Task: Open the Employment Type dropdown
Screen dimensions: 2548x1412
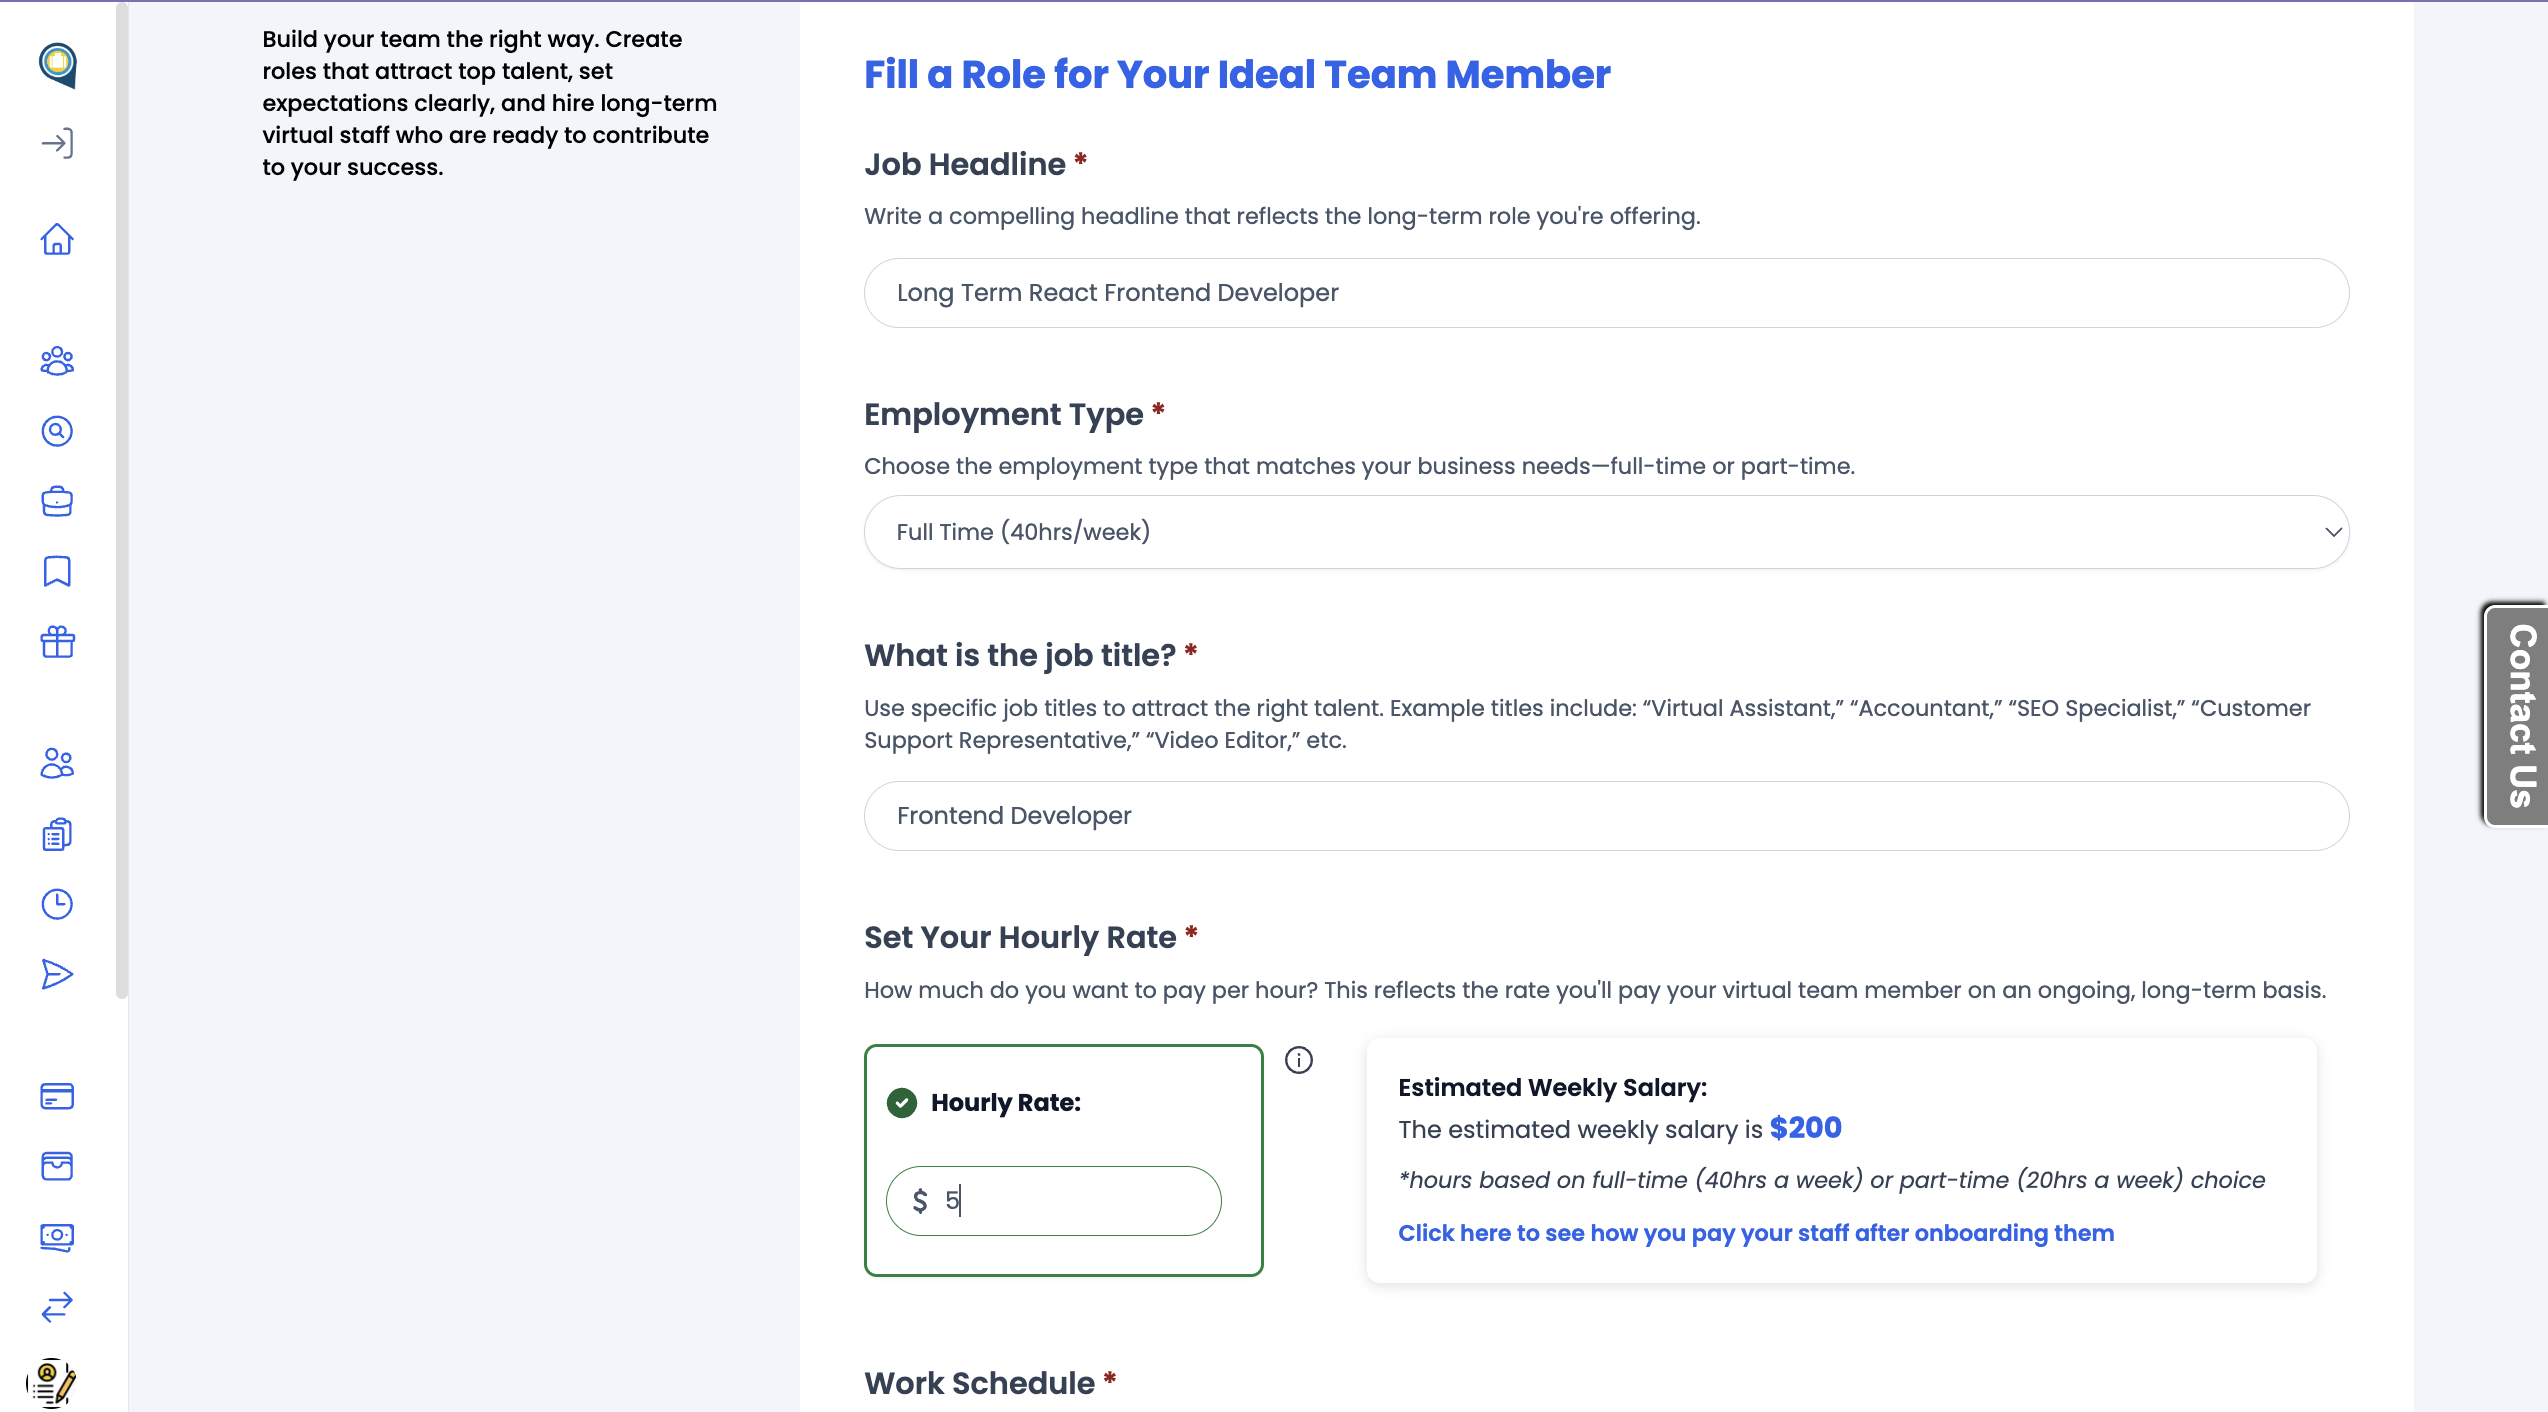Action: click(x=1606, y=532)
